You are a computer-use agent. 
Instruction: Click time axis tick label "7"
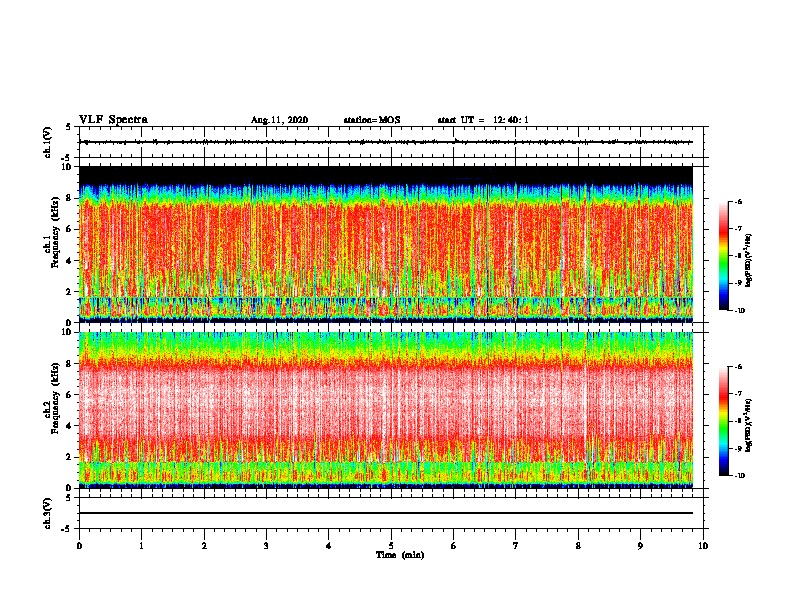(516, 546)
